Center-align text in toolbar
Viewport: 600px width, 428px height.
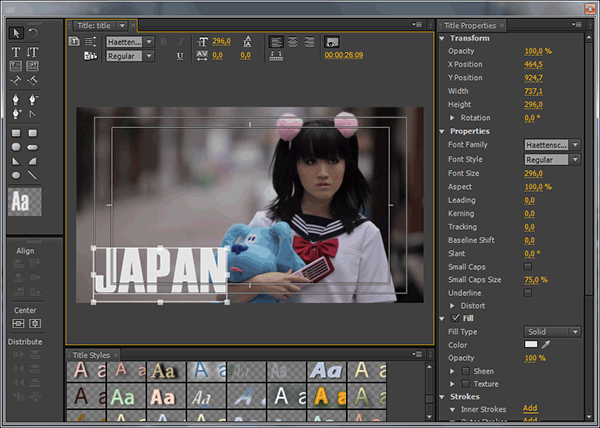292,41
